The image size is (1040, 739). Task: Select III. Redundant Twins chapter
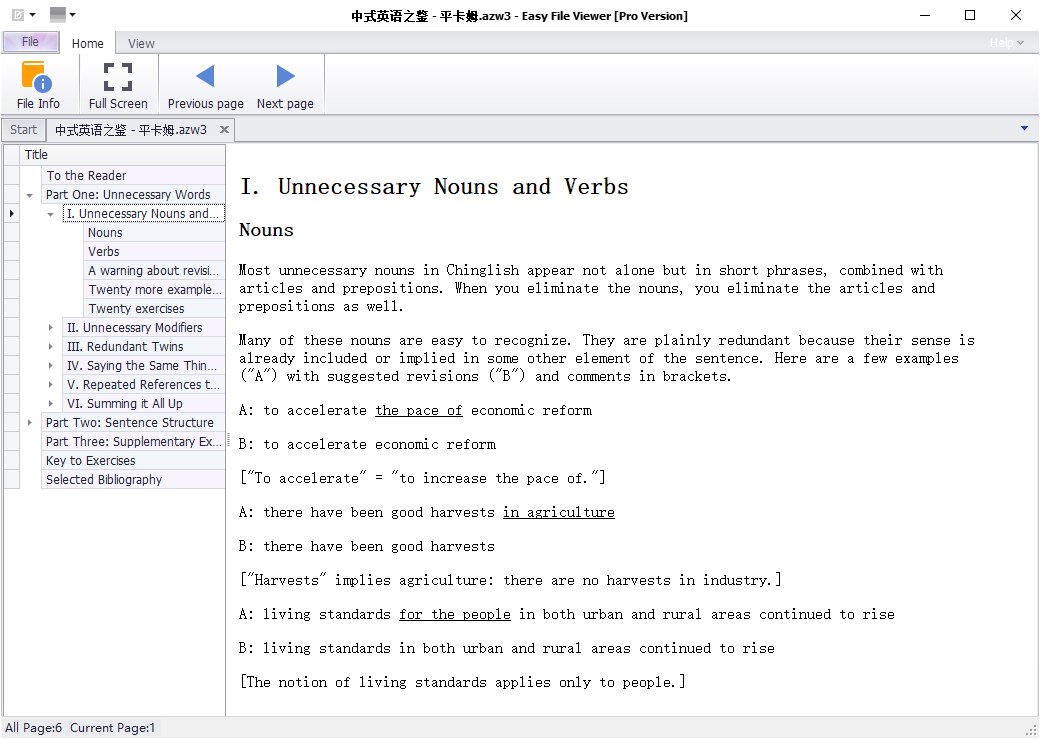pyautogui.click(x=144, y=346)
